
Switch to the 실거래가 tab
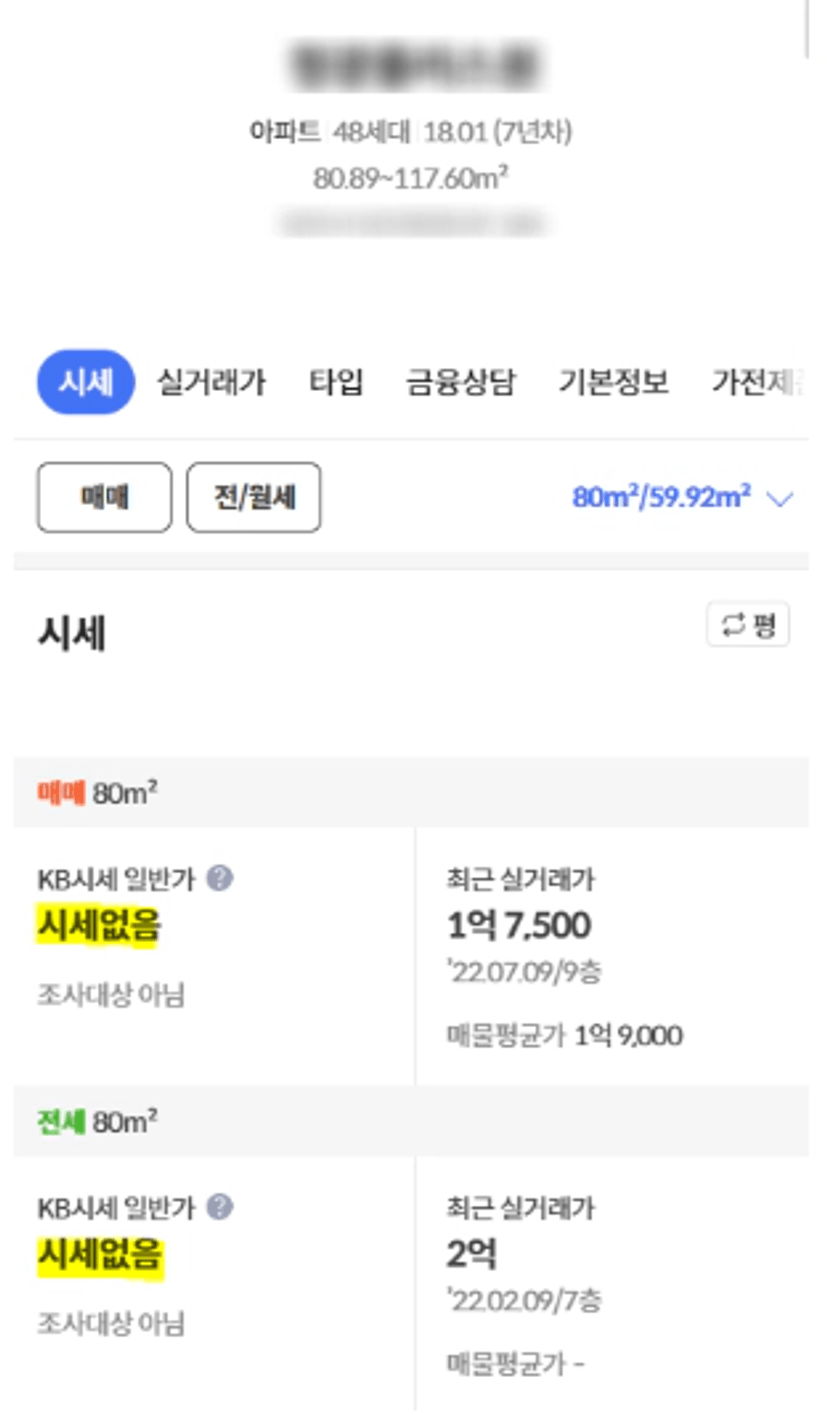click(x=211, y=382)
